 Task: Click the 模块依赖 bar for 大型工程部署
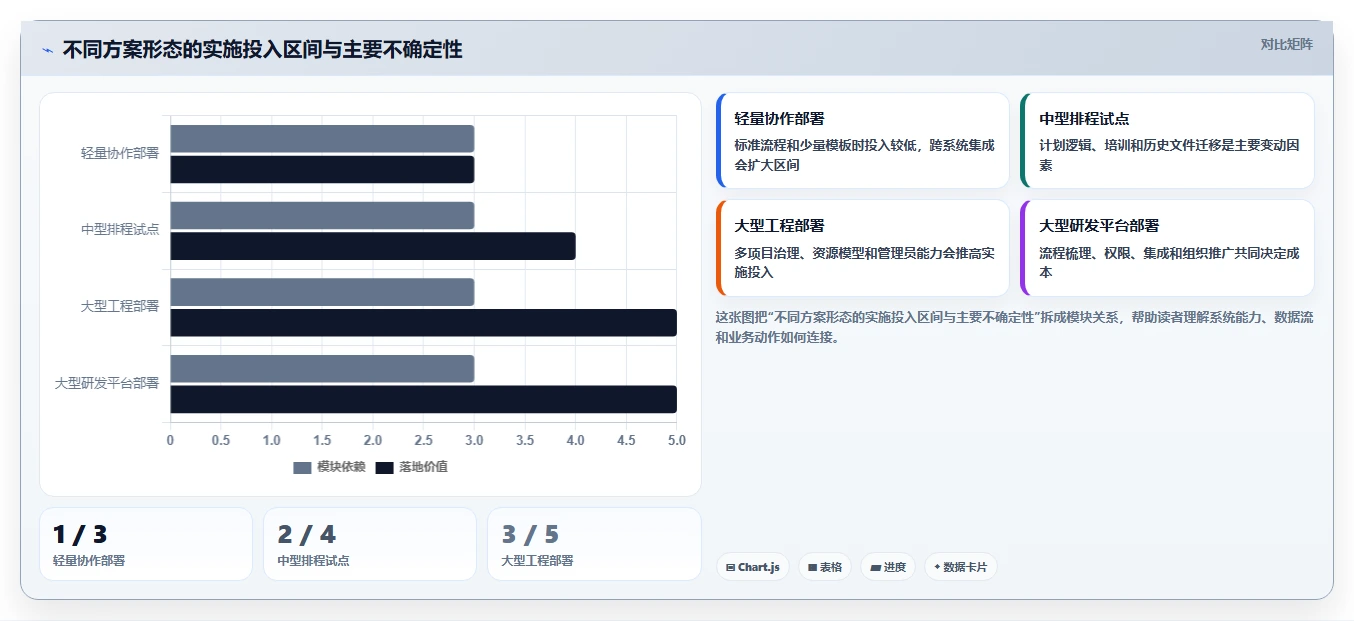[x=322, y=292]
